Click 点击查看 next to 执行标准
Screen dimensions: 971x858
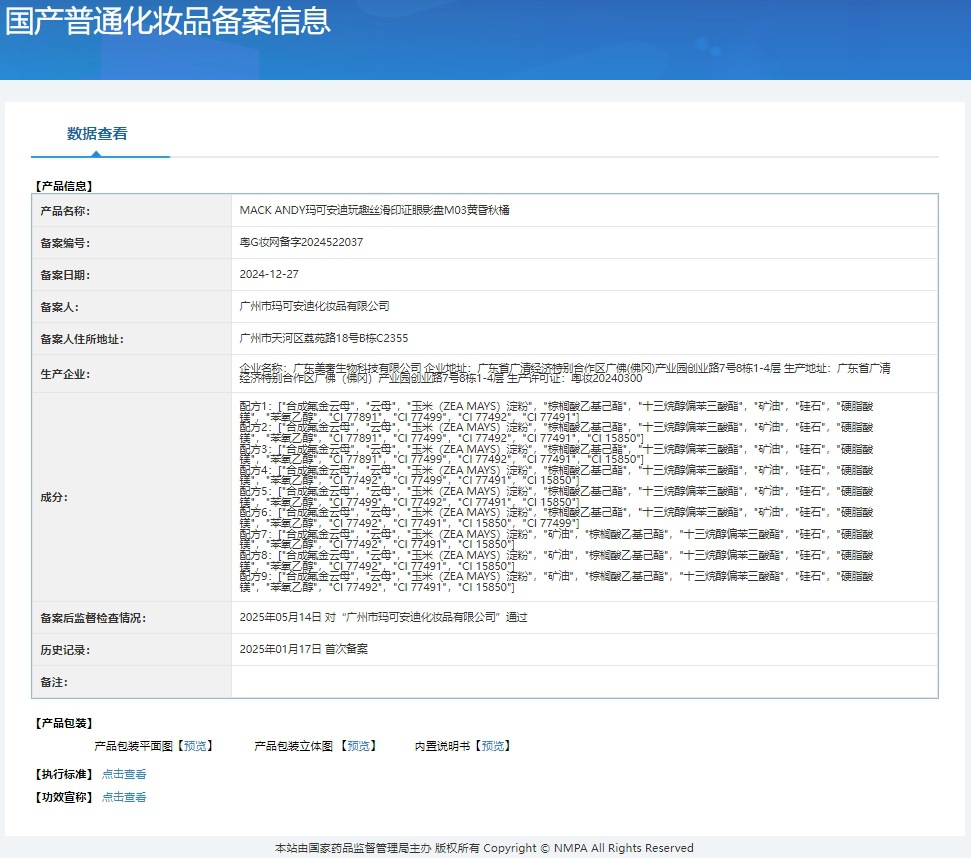coord(124,774)
